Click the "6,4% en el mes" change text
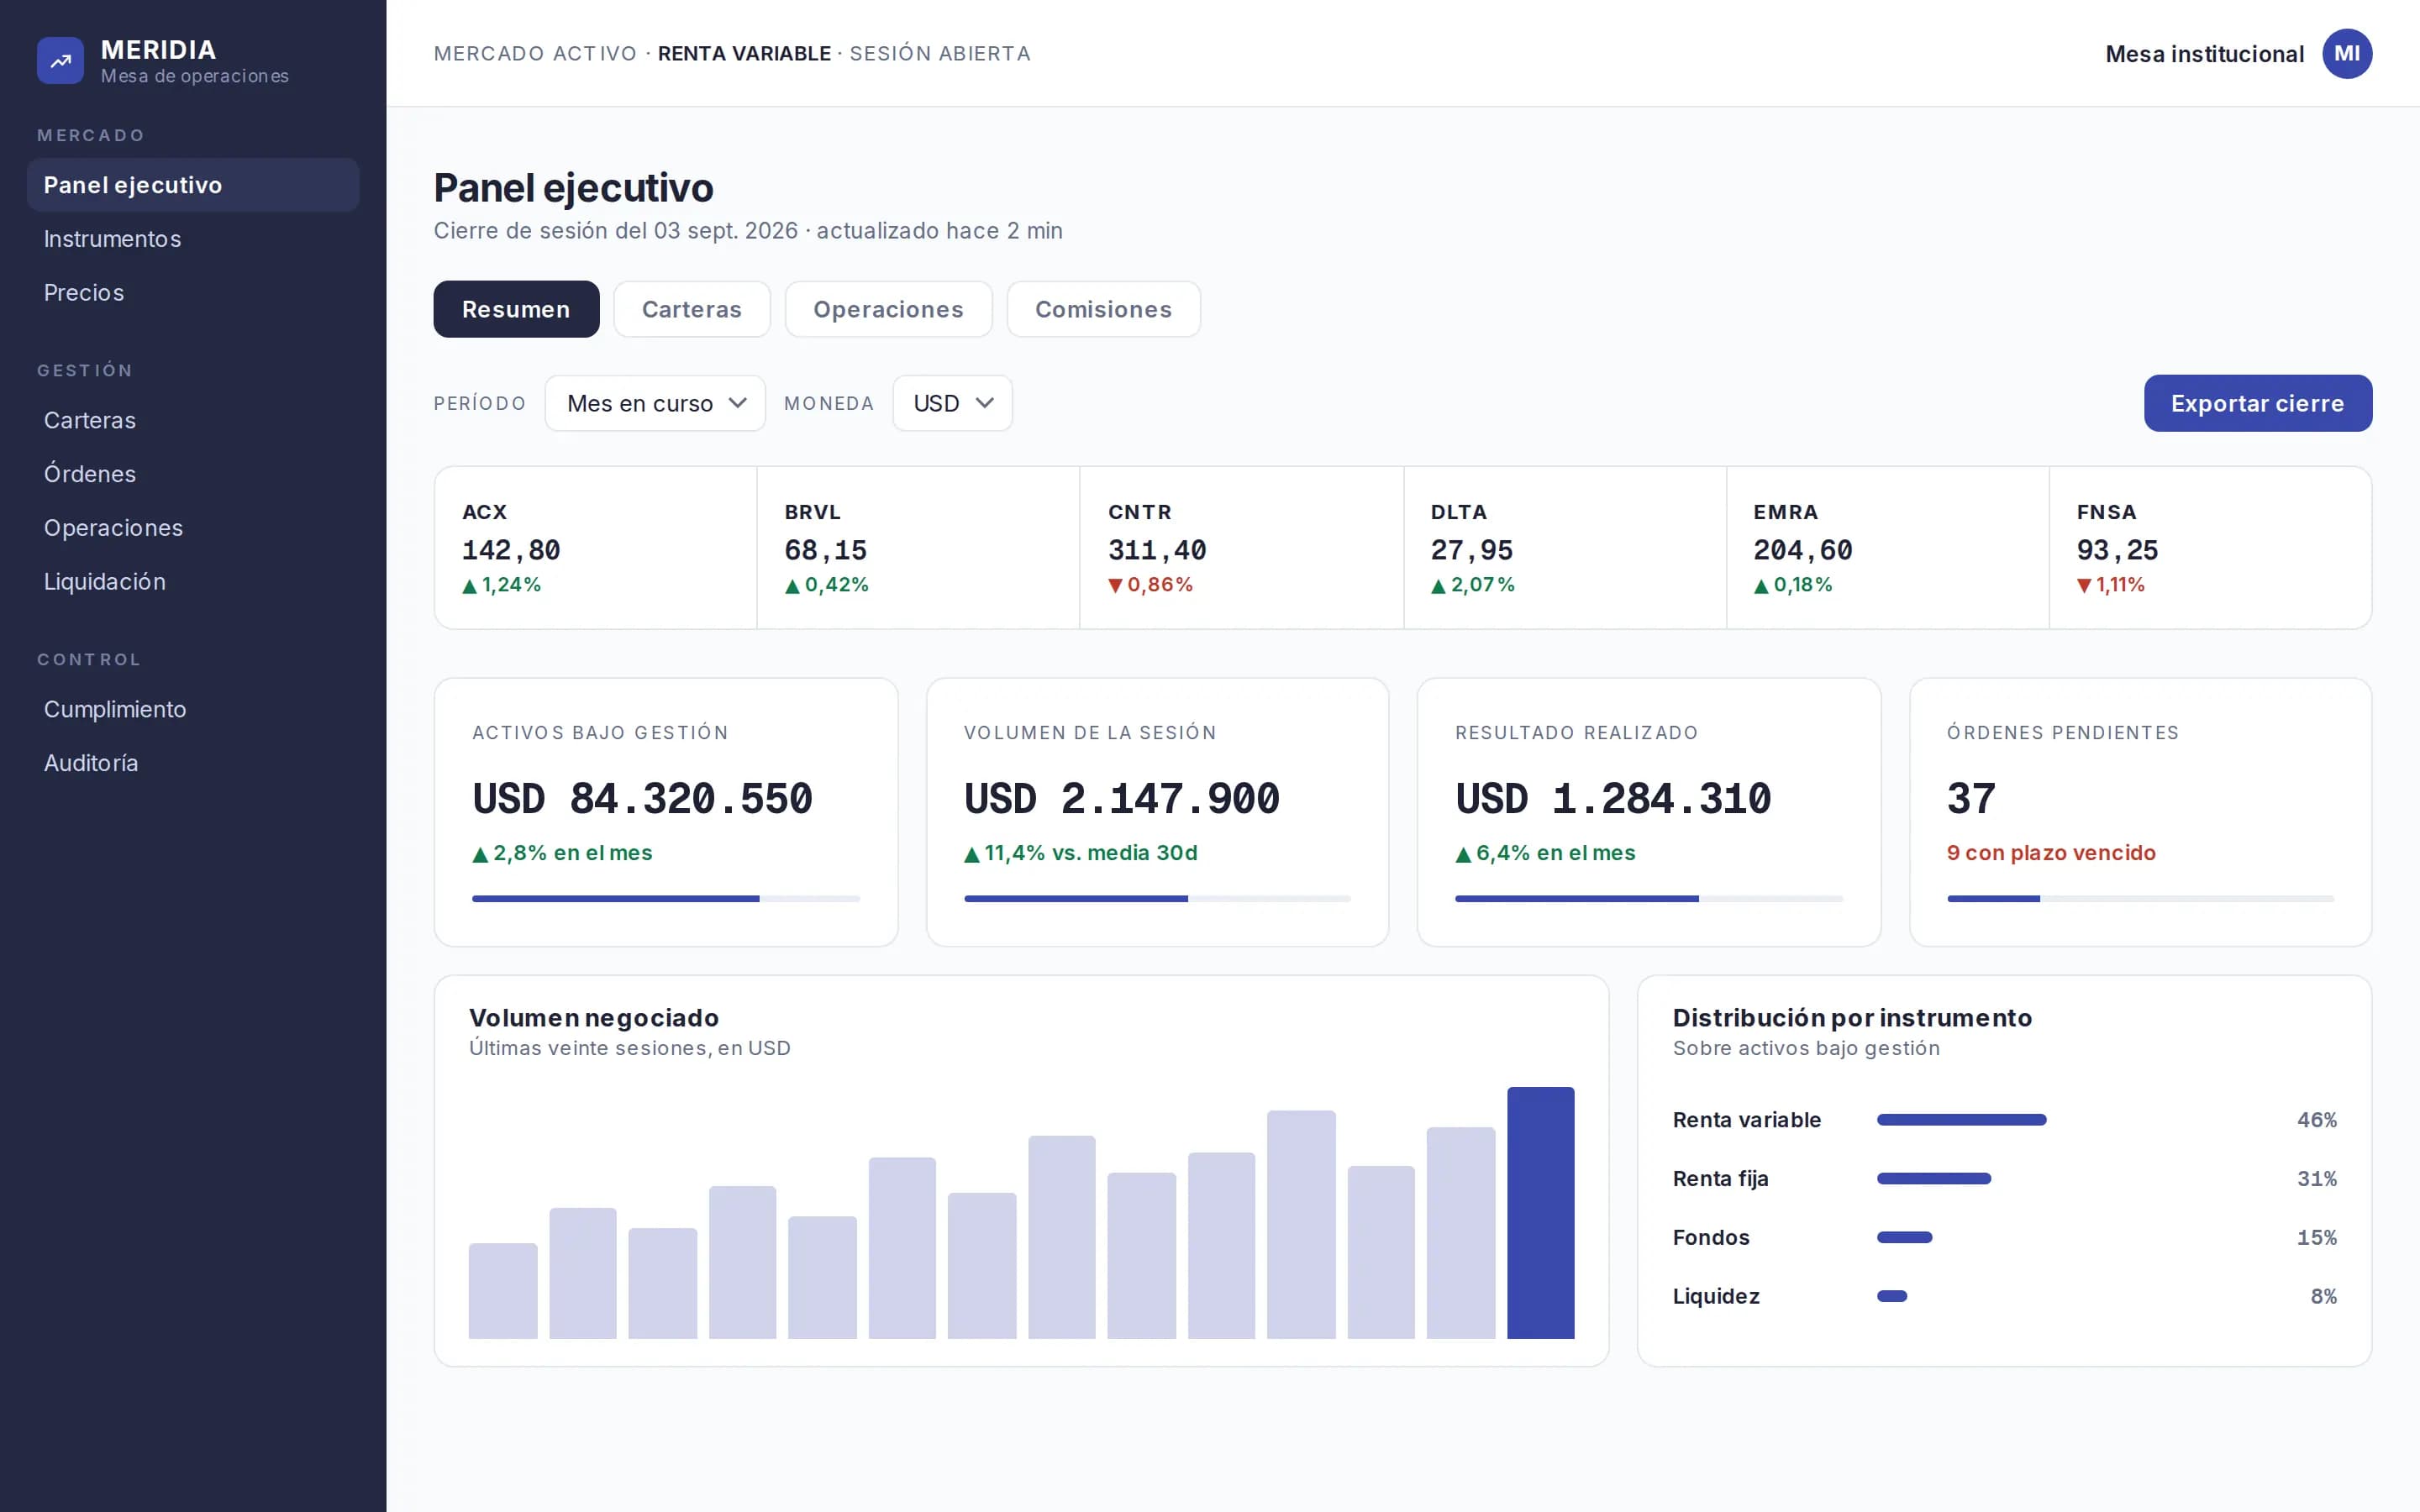Screen dimensions: 2420x1512 pyautogui.click(x=1545, y=853)
